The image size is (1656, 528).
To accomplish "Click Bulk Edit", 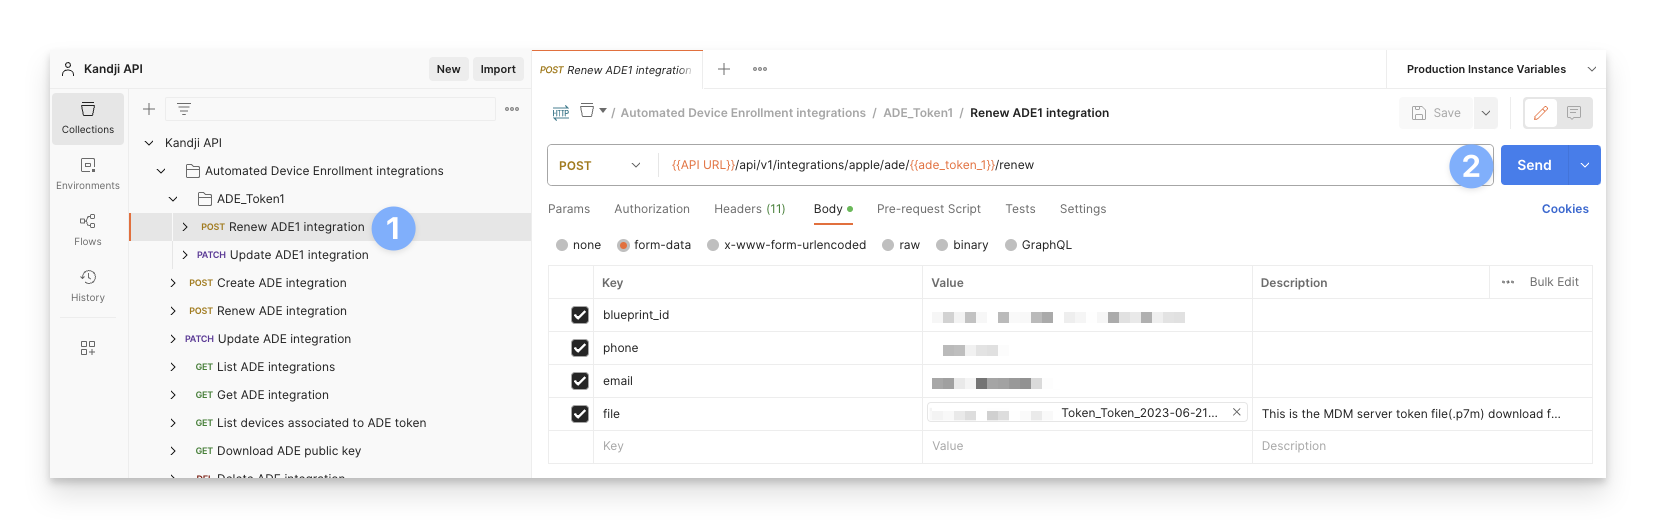I will [x=1554, y=282].
